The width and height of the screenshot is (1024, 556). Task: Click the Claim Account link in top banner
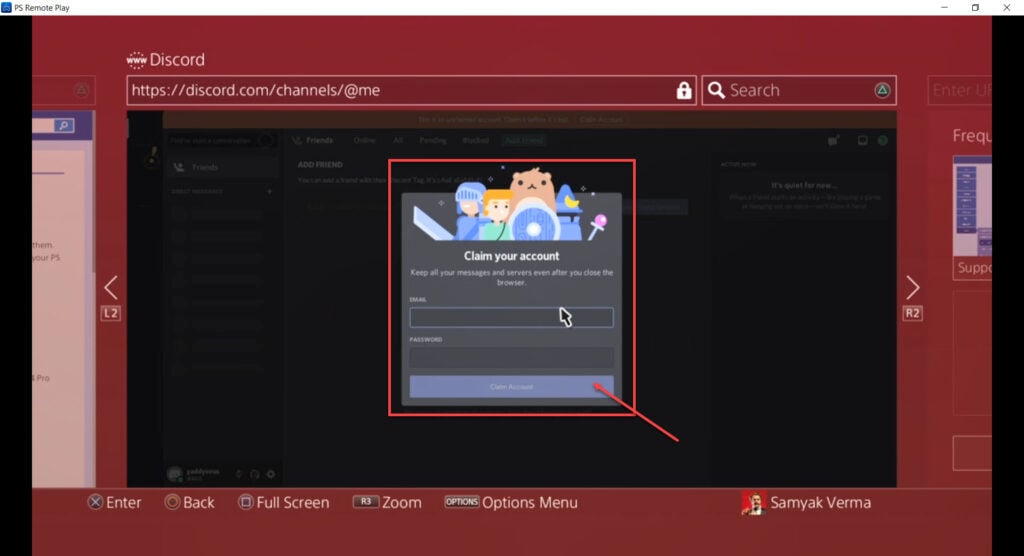601,120
